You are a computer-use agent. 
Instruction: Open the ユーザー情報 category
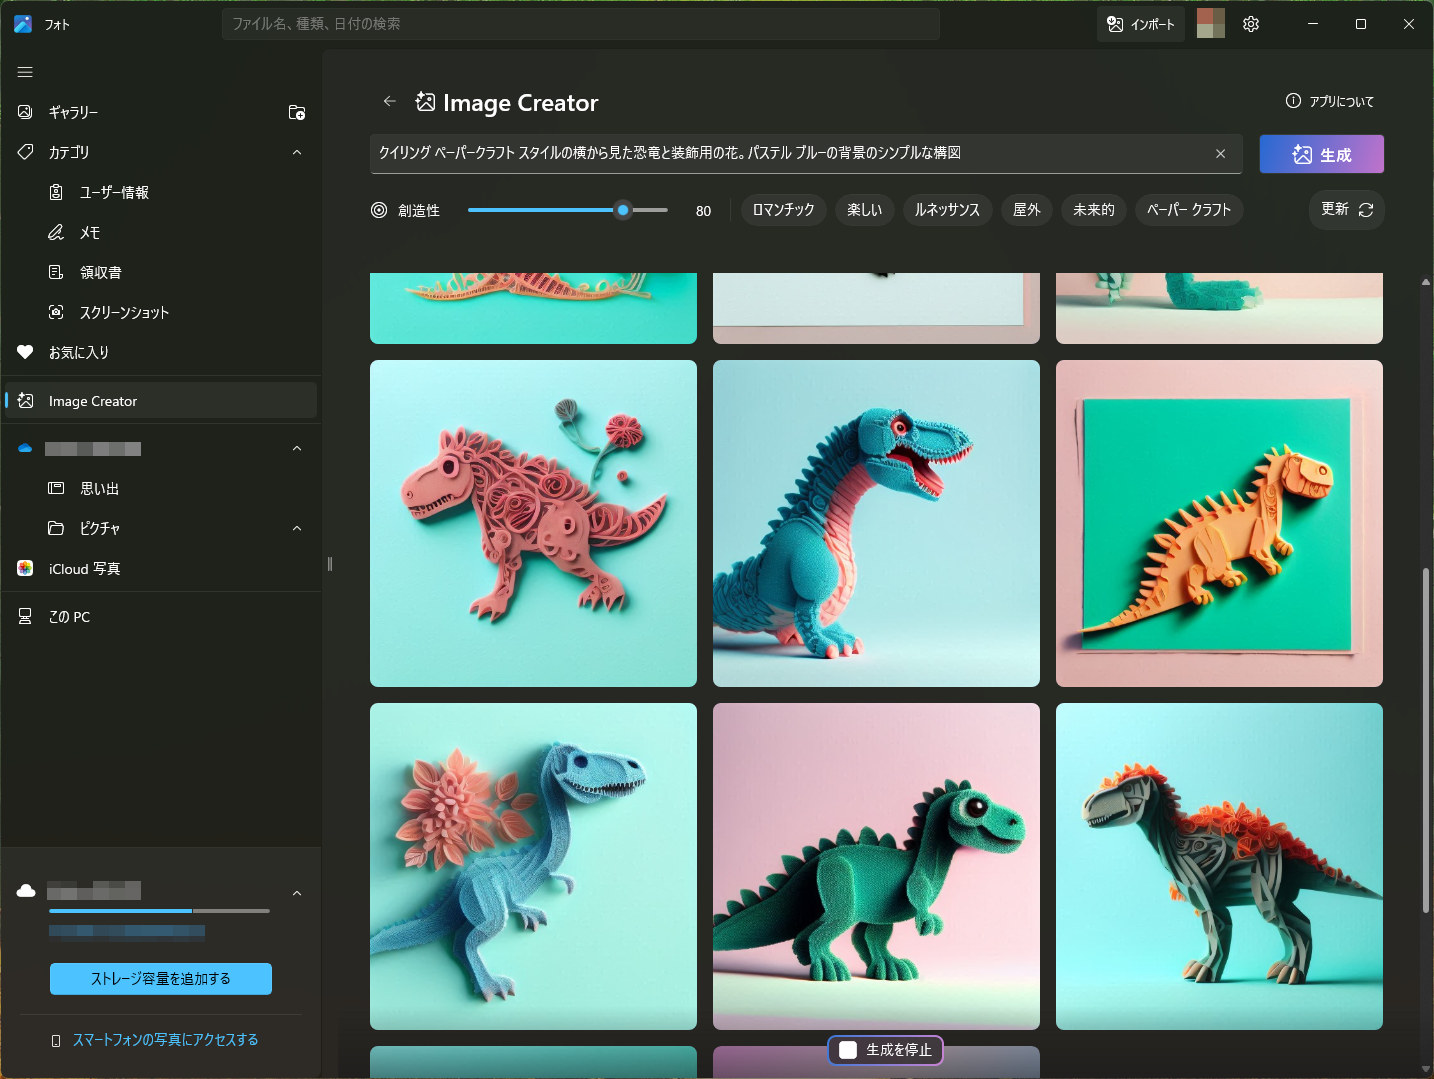click(x=160, y=192)
